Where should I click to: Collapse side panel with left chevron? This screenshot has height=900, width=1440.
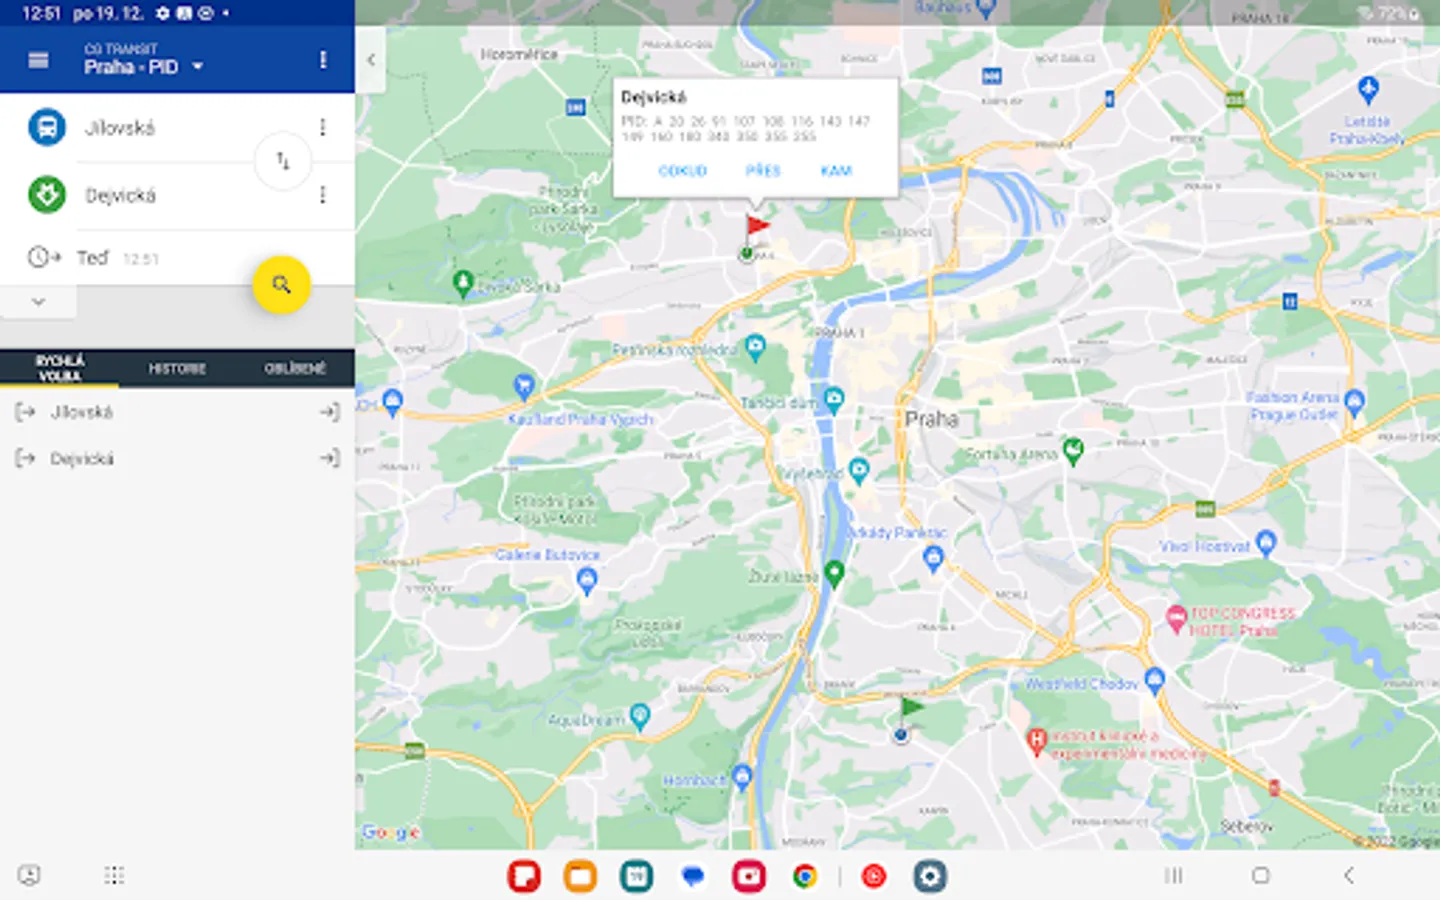point(370,60)
